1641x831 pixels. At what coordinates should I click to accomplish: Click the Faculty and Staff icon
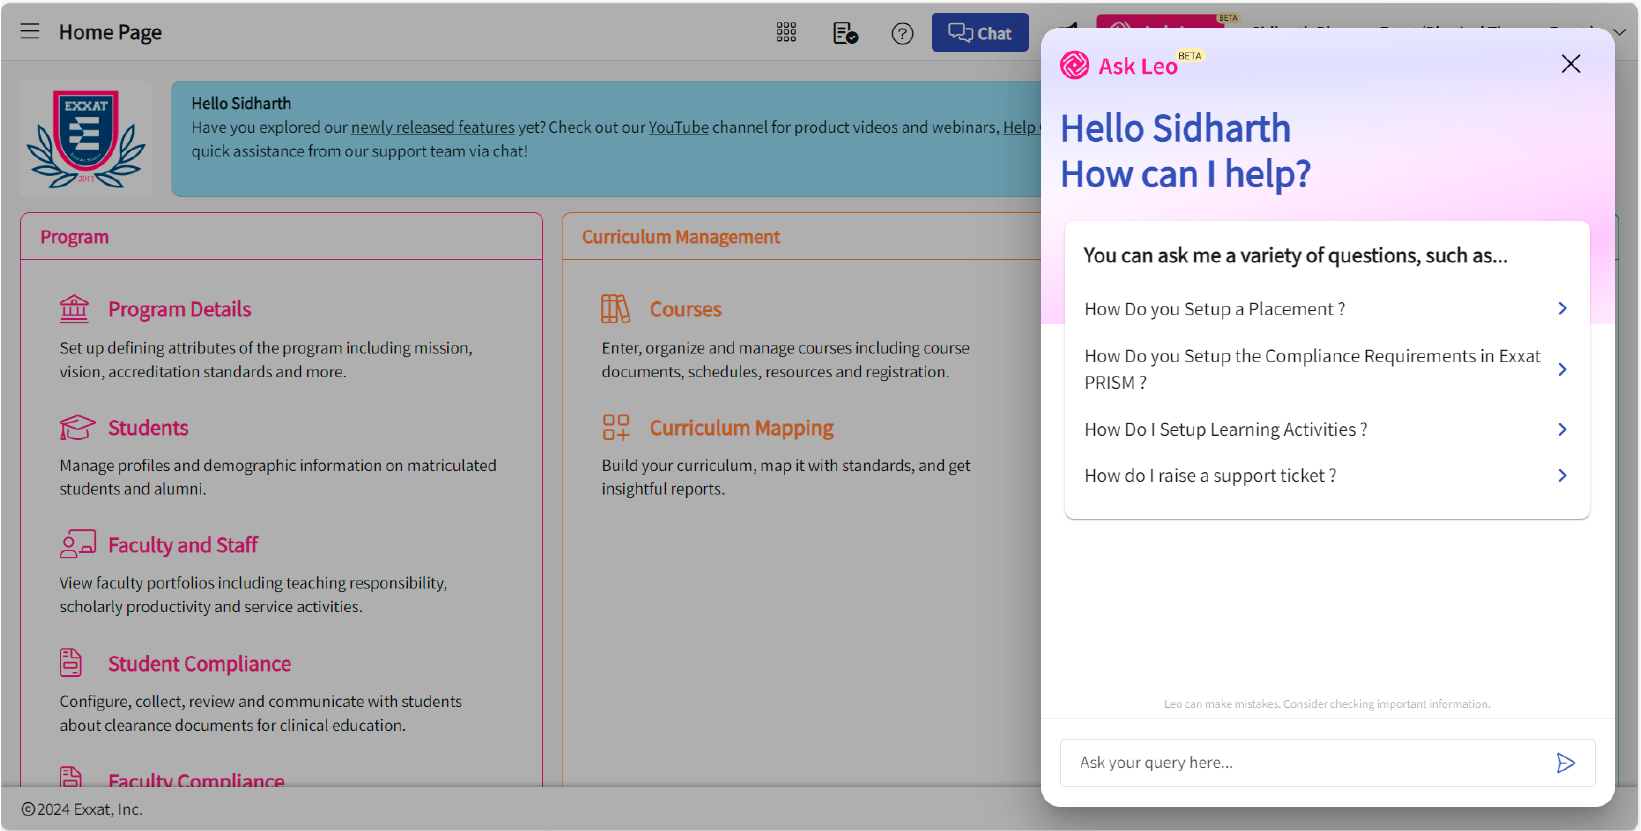pyautogui.click(x=77, y=544)
